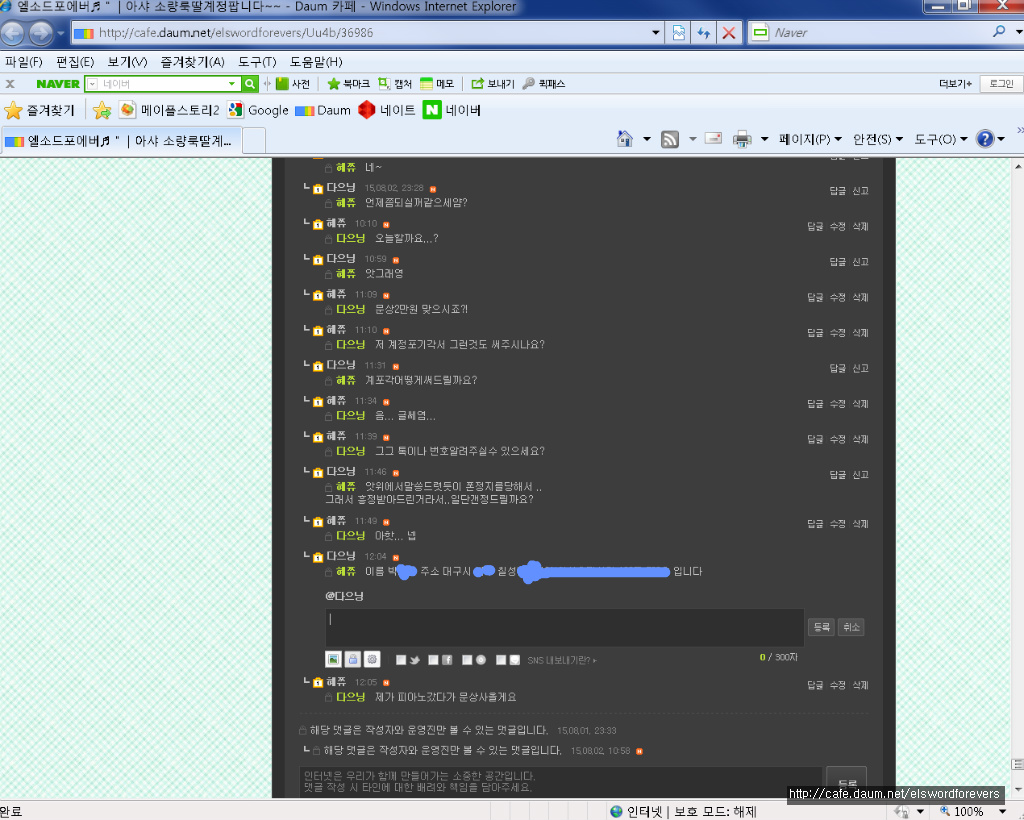This screenshot has height=820, width=1024.
Task: Open the 편집(E) menu
Action: click(75, 62)
